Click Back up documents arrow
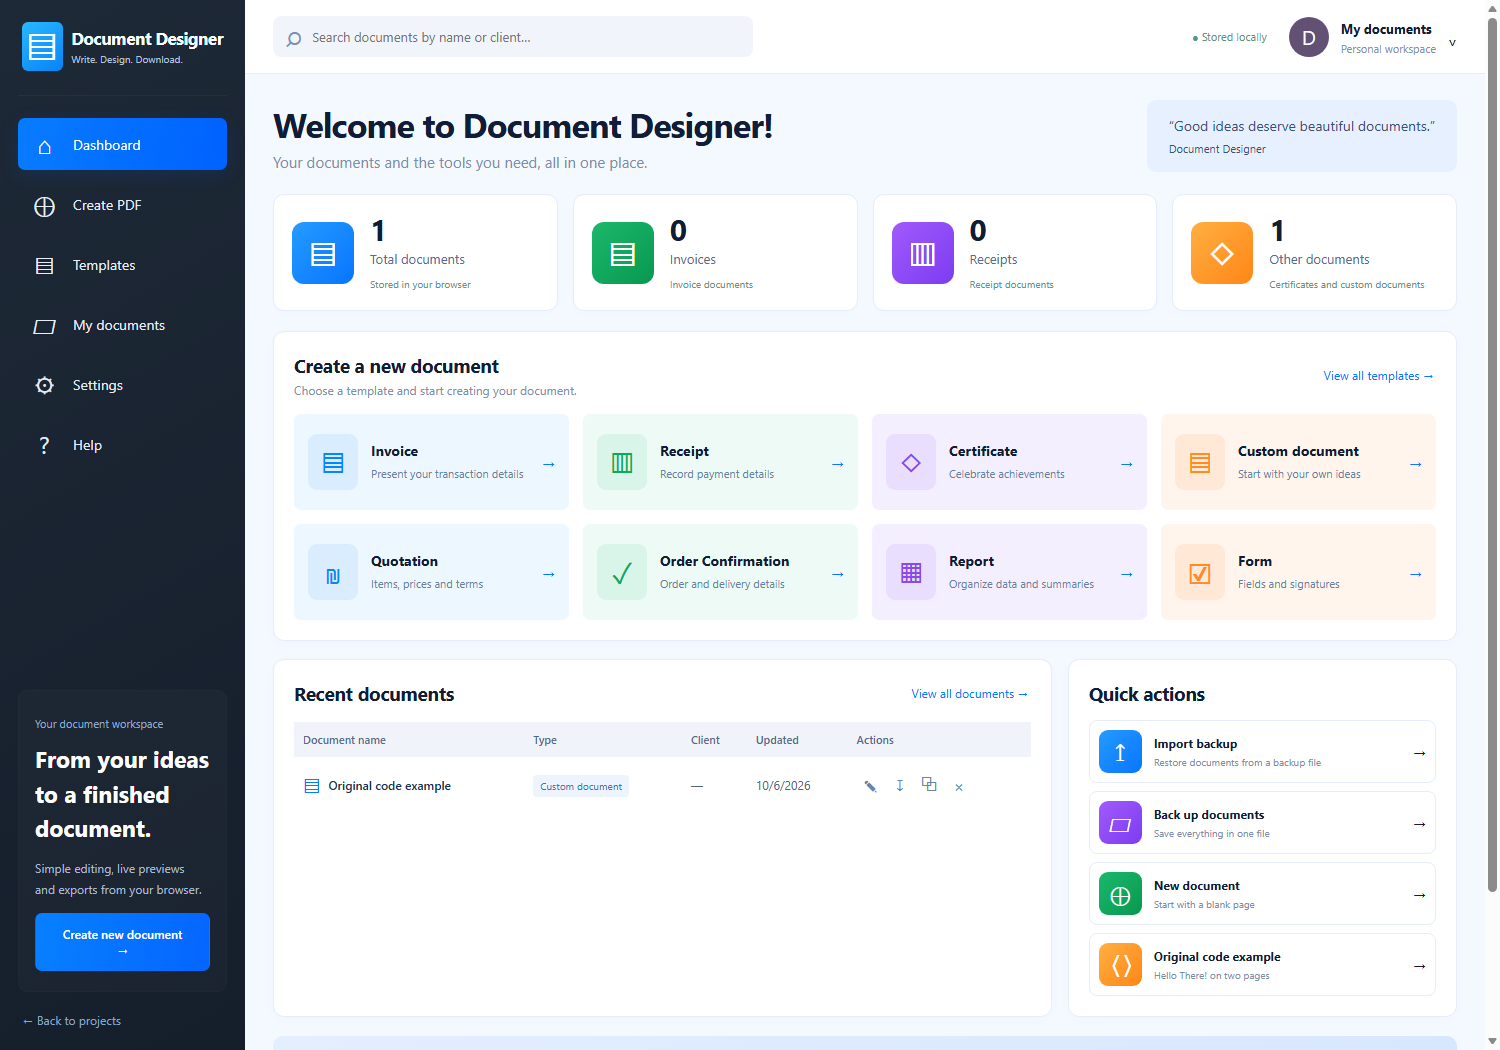Screen dimensions: 1500x1050 pyautogui.click(x=1419, y=824)
